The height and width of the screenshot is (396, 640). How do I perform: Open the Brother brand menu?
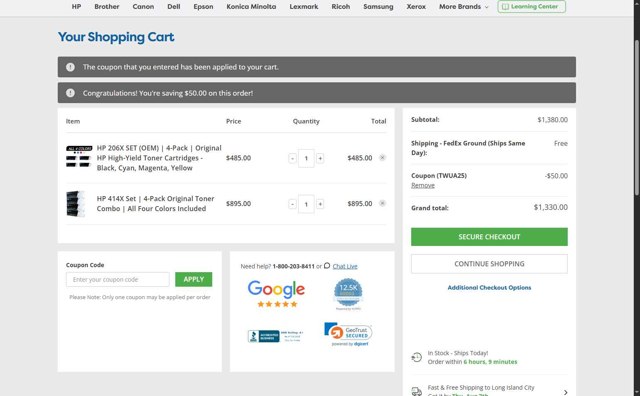click(107, 7)
